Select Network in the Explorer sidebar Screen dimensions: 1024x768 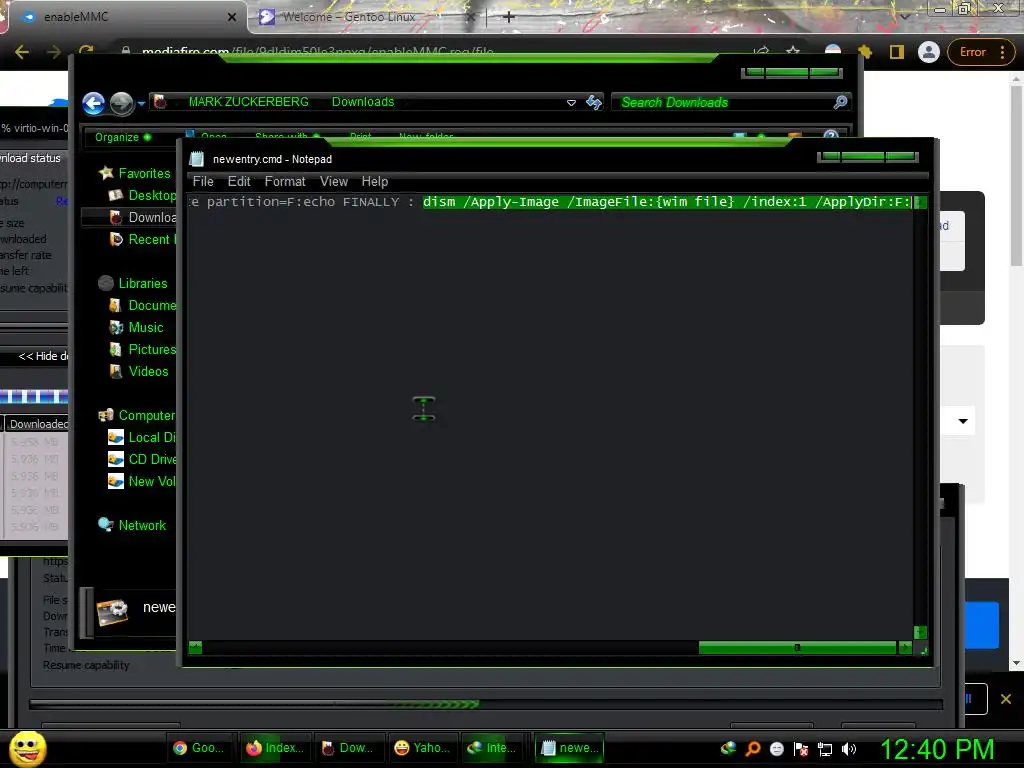point(133,525)
